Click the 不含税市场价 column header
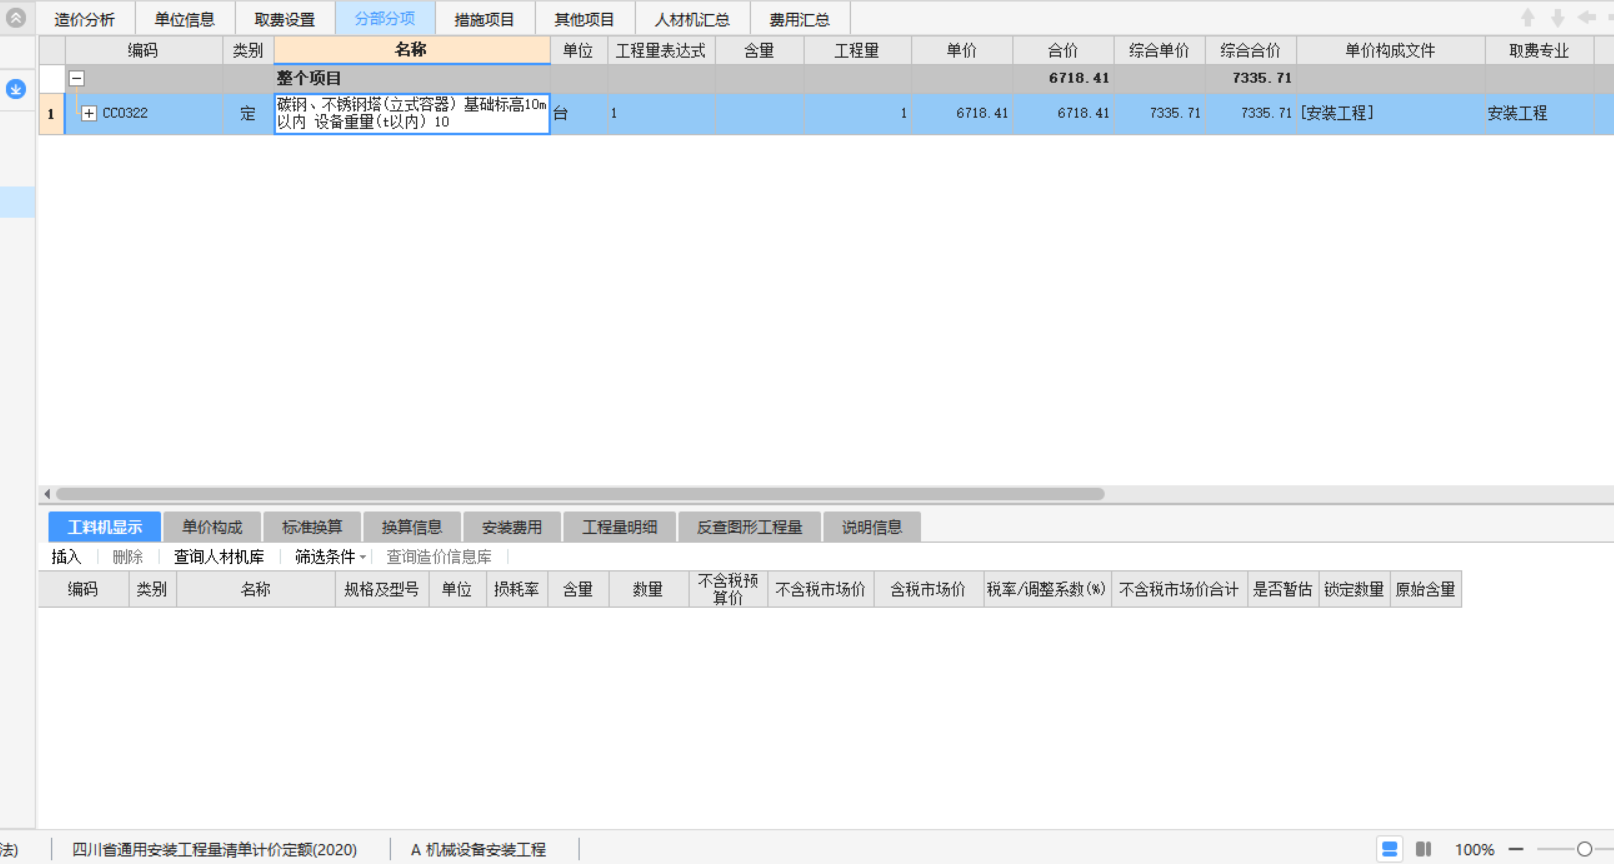The image size is (1614, 864). 821,589
